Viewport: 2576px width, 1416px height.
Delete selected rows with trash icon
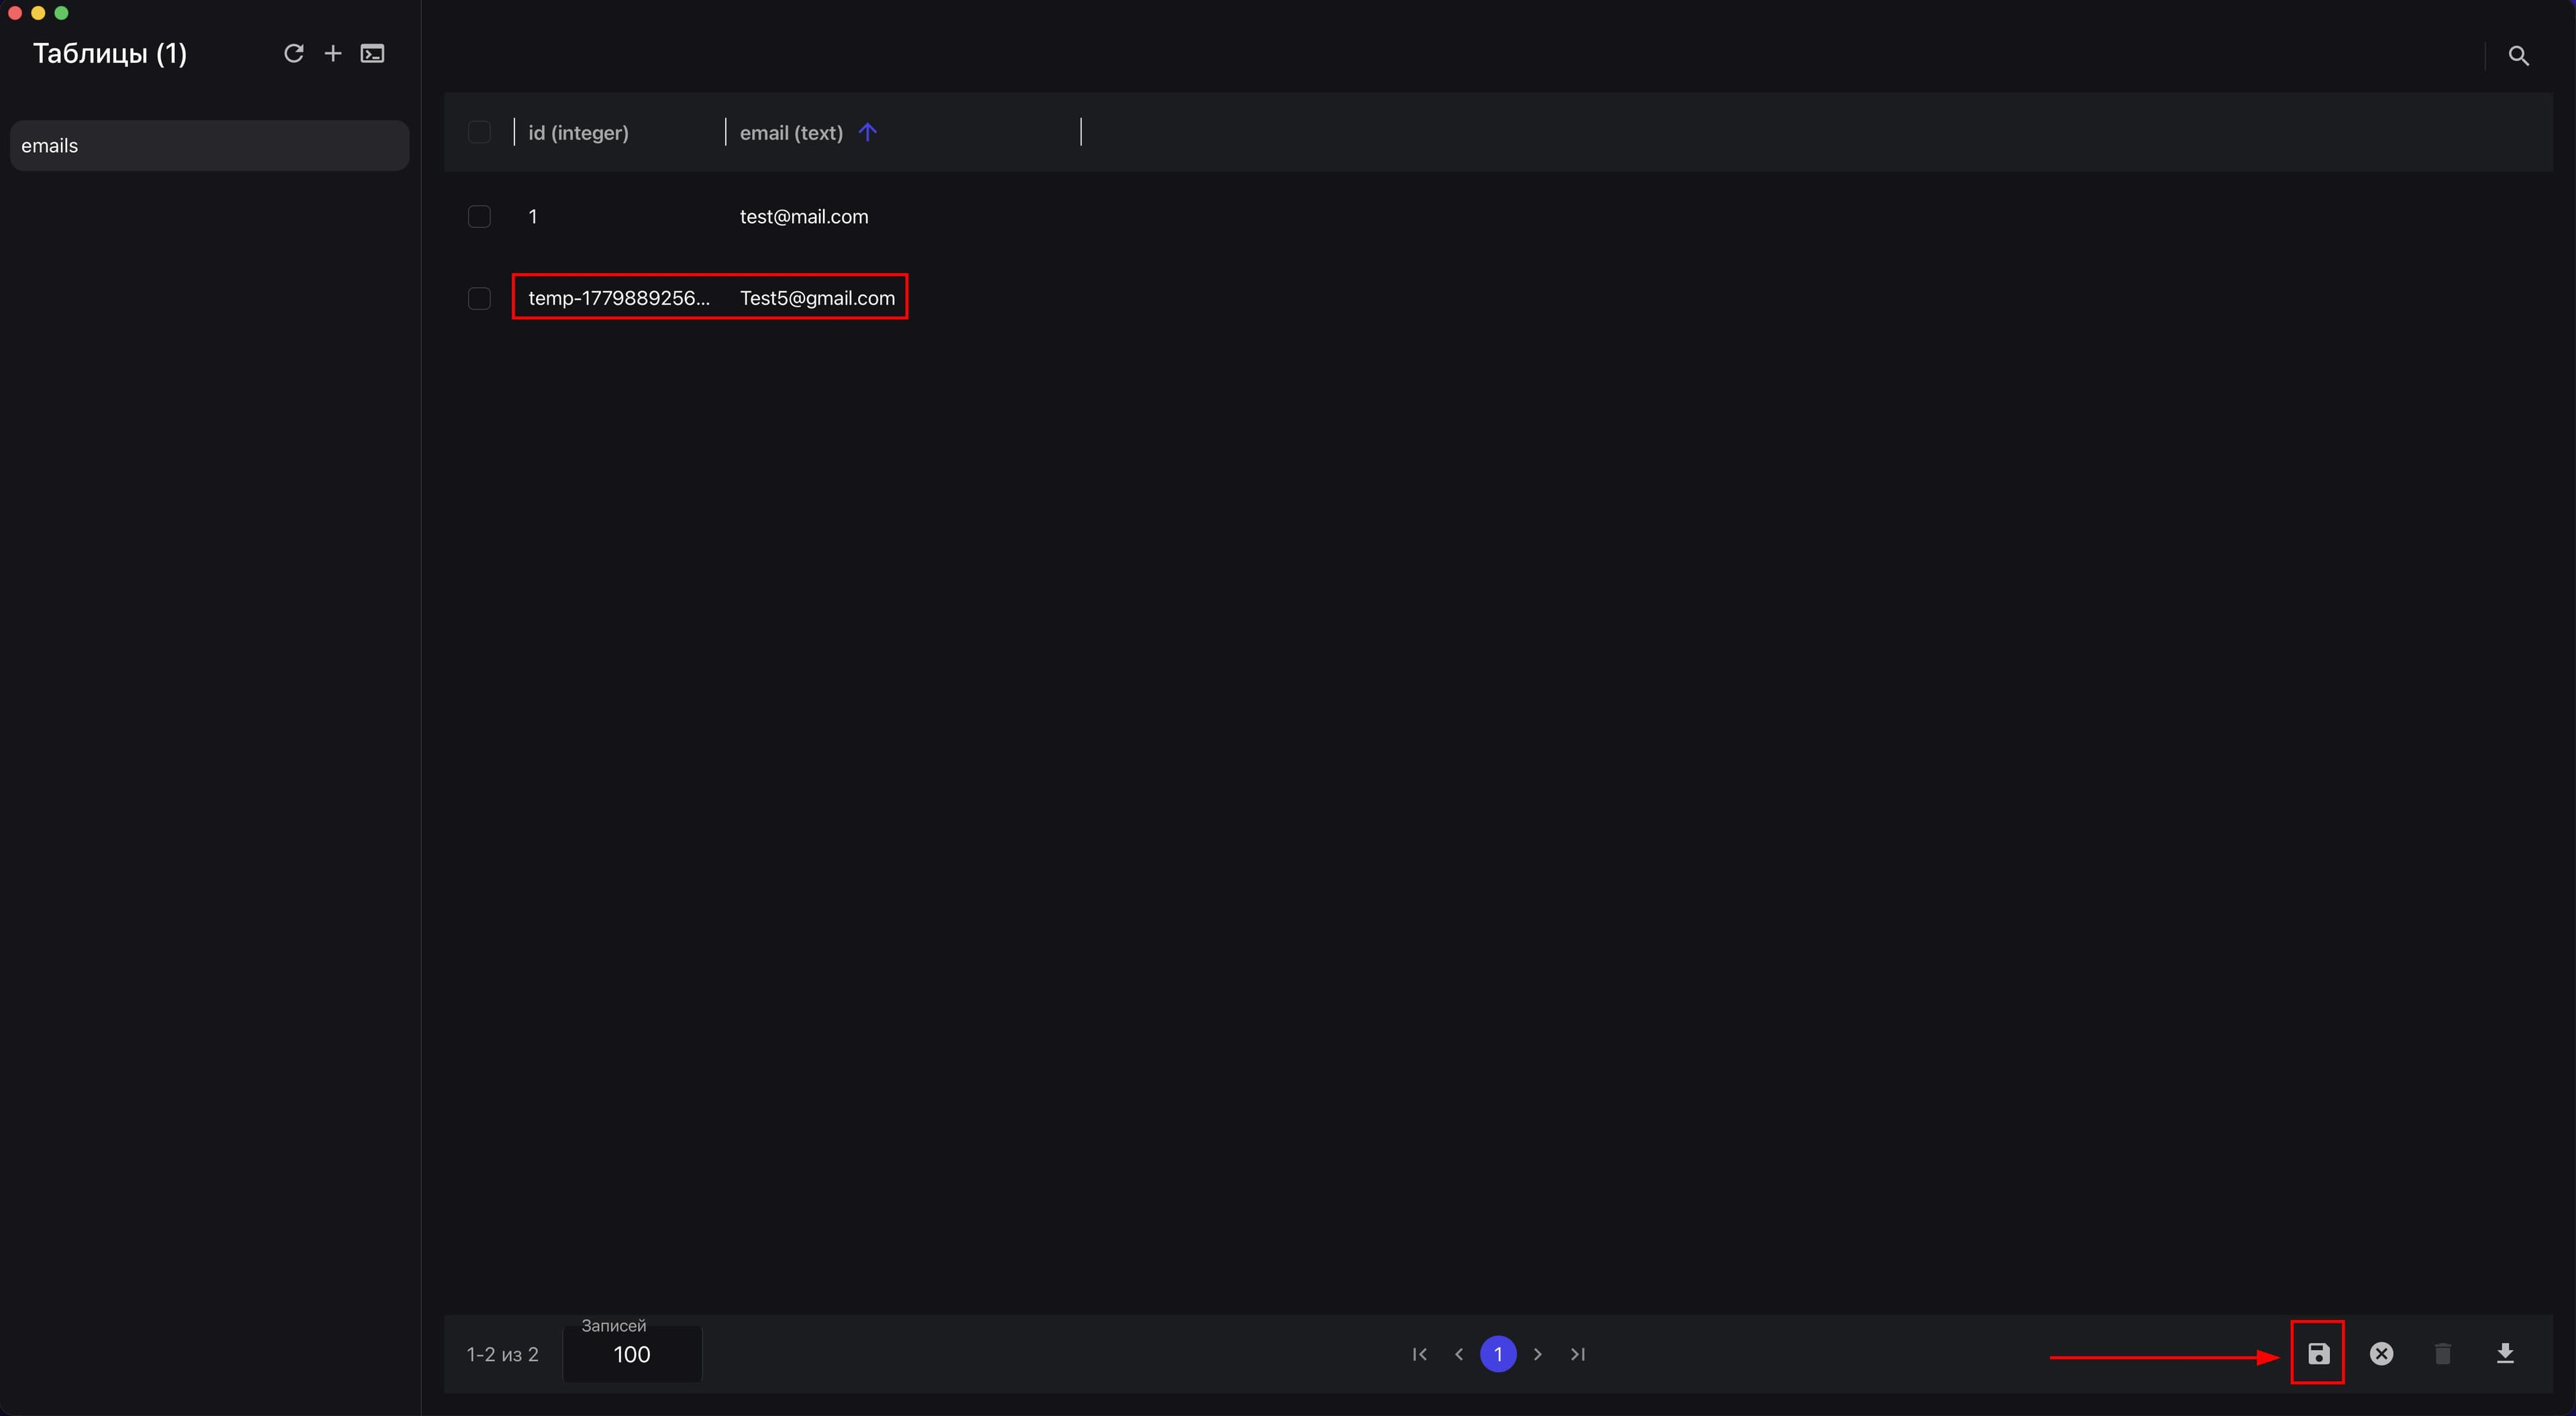tap(2442, 1354)
